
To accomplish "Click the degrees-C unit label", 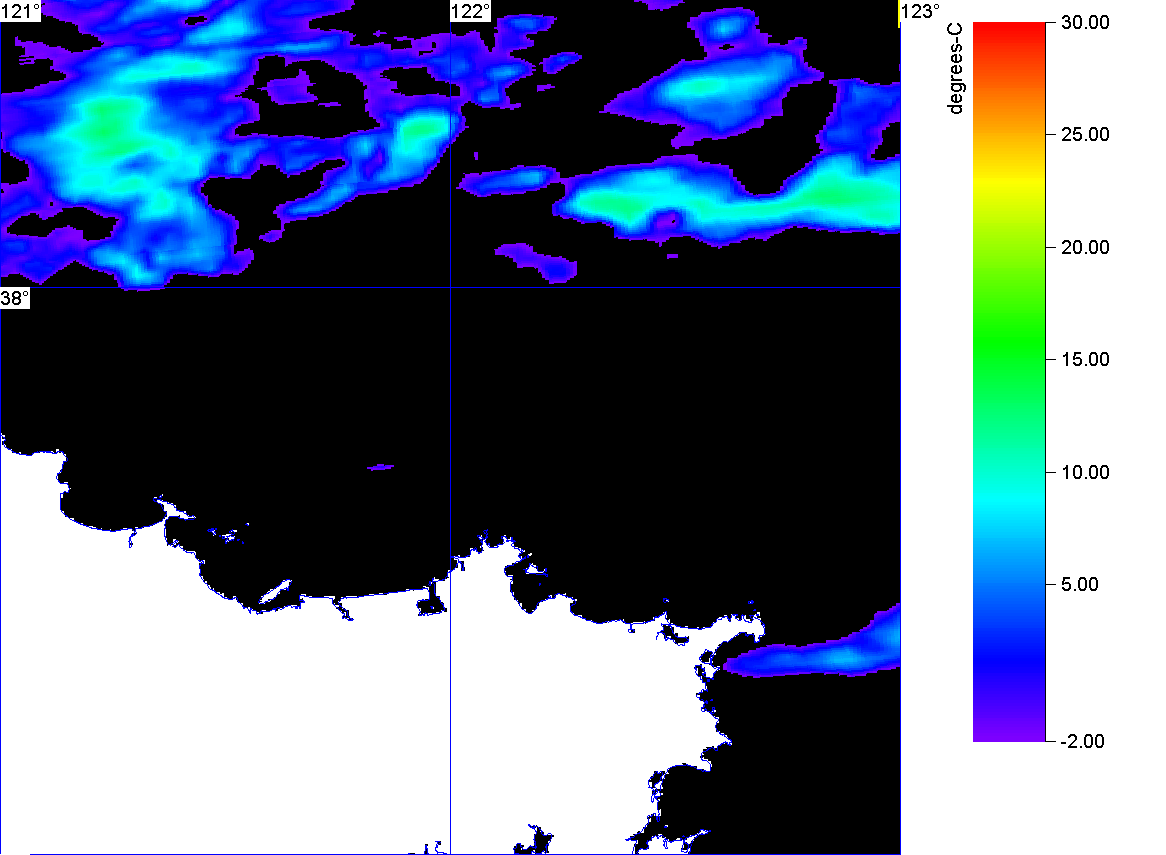I will [955, 68].
